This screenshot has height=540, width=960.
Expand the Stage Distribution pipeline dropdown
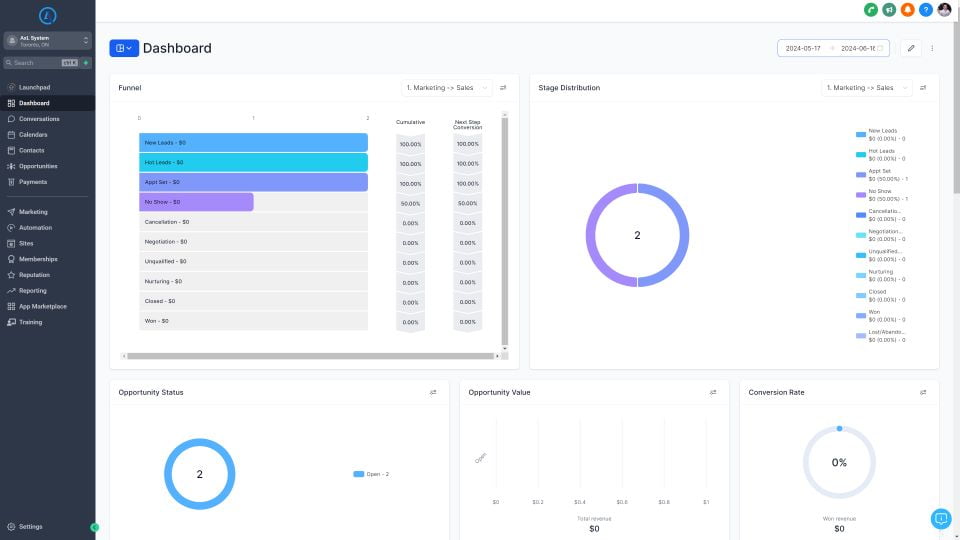(x=867, y=88)
